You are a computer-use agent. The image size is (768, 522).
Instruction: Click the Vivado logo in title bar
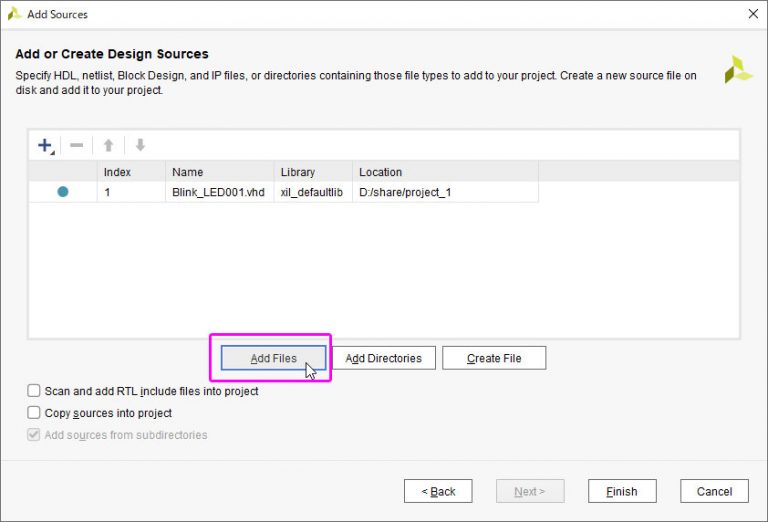click(x=14, y=14)
